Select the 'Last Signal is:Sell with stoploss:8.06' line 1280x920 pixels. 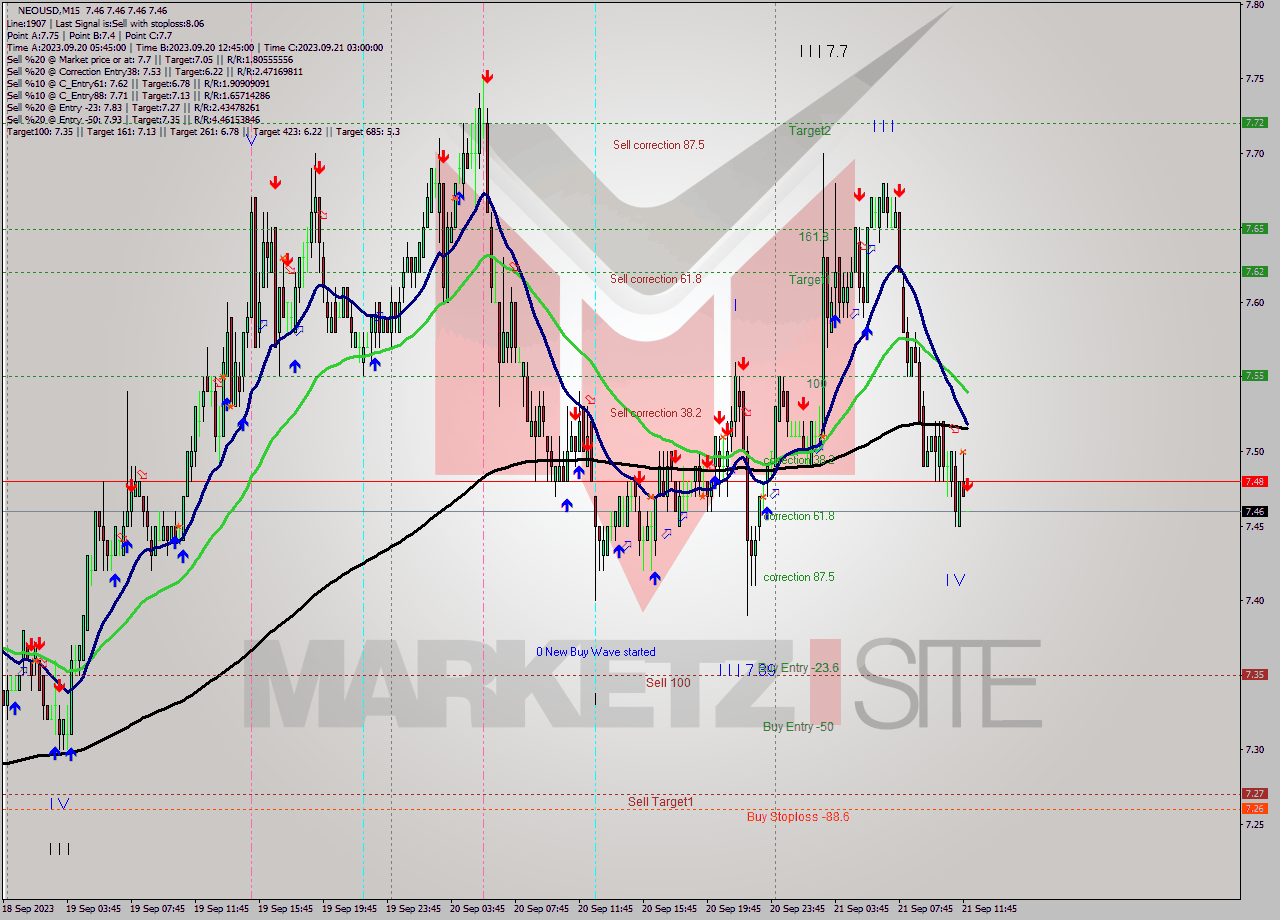[x=128, y=23]
